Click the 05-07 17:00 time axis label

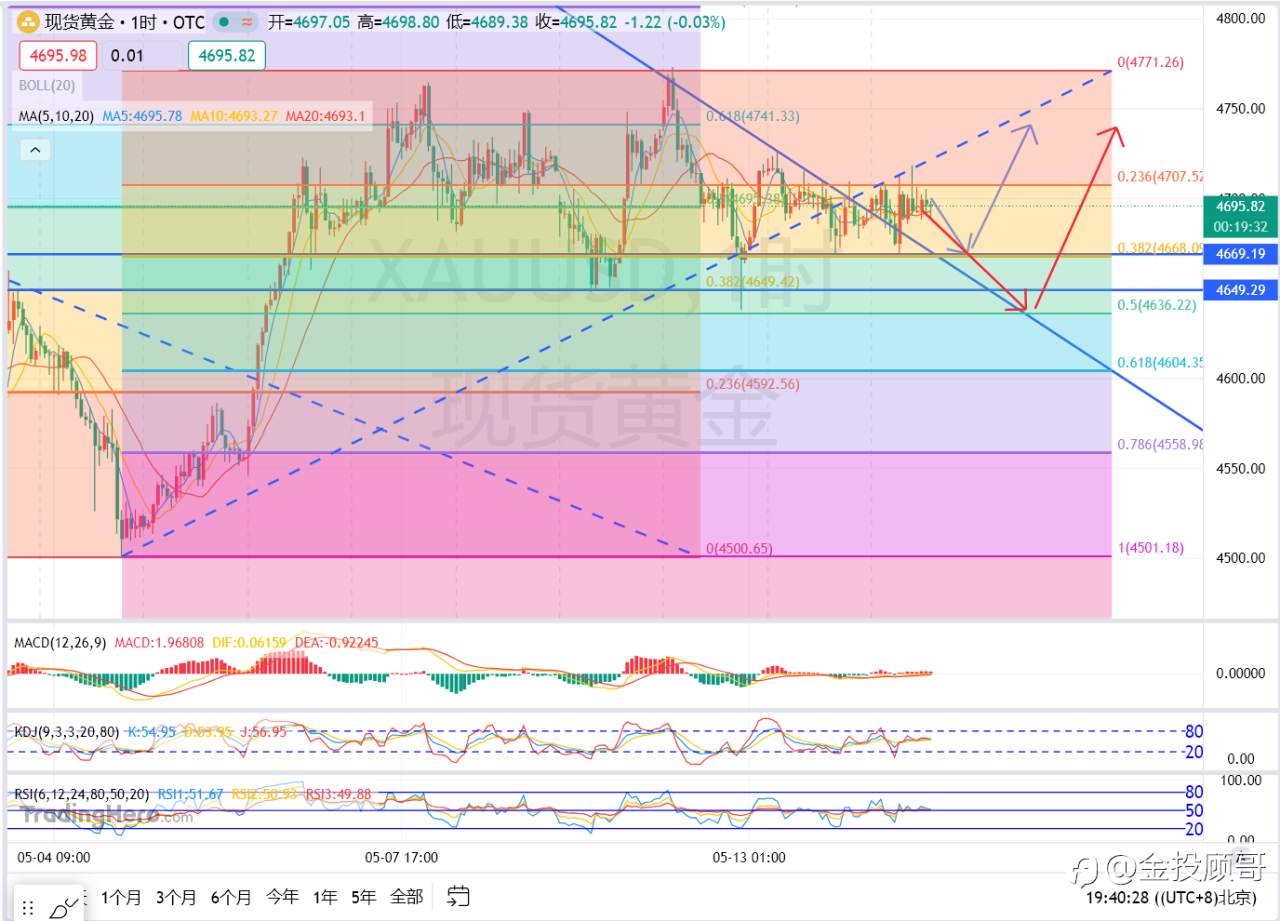[401, 857]
